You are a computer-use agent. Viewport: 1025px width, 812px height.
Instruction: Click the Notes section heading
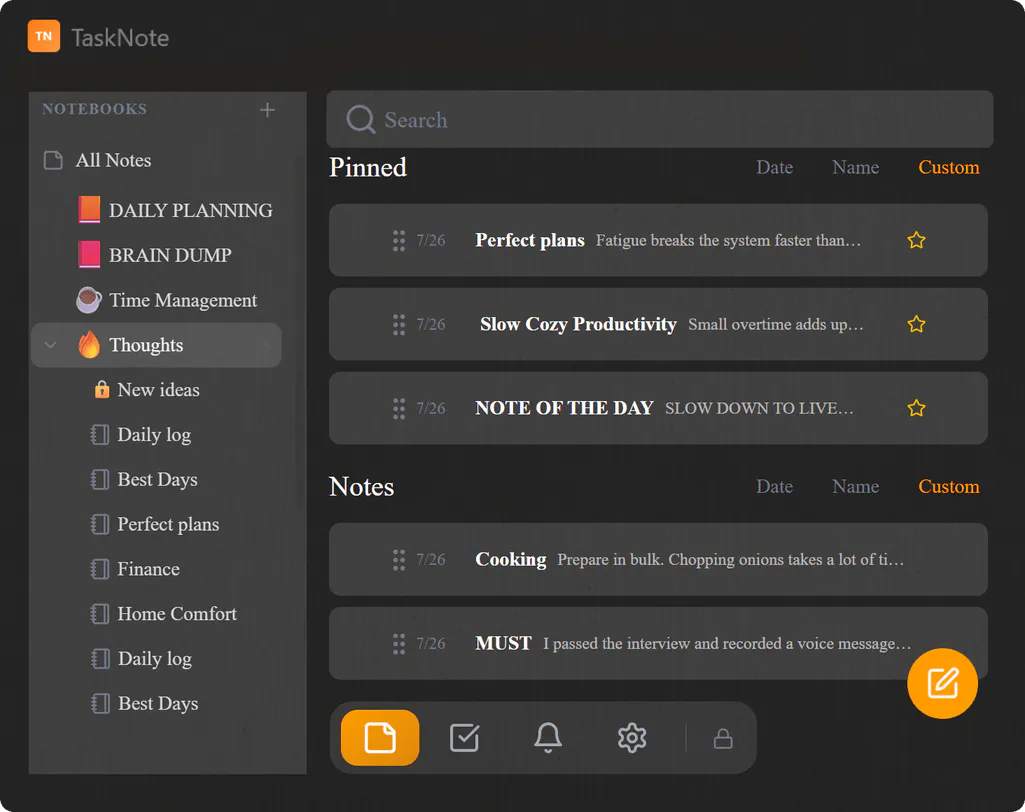pos(361,487)
